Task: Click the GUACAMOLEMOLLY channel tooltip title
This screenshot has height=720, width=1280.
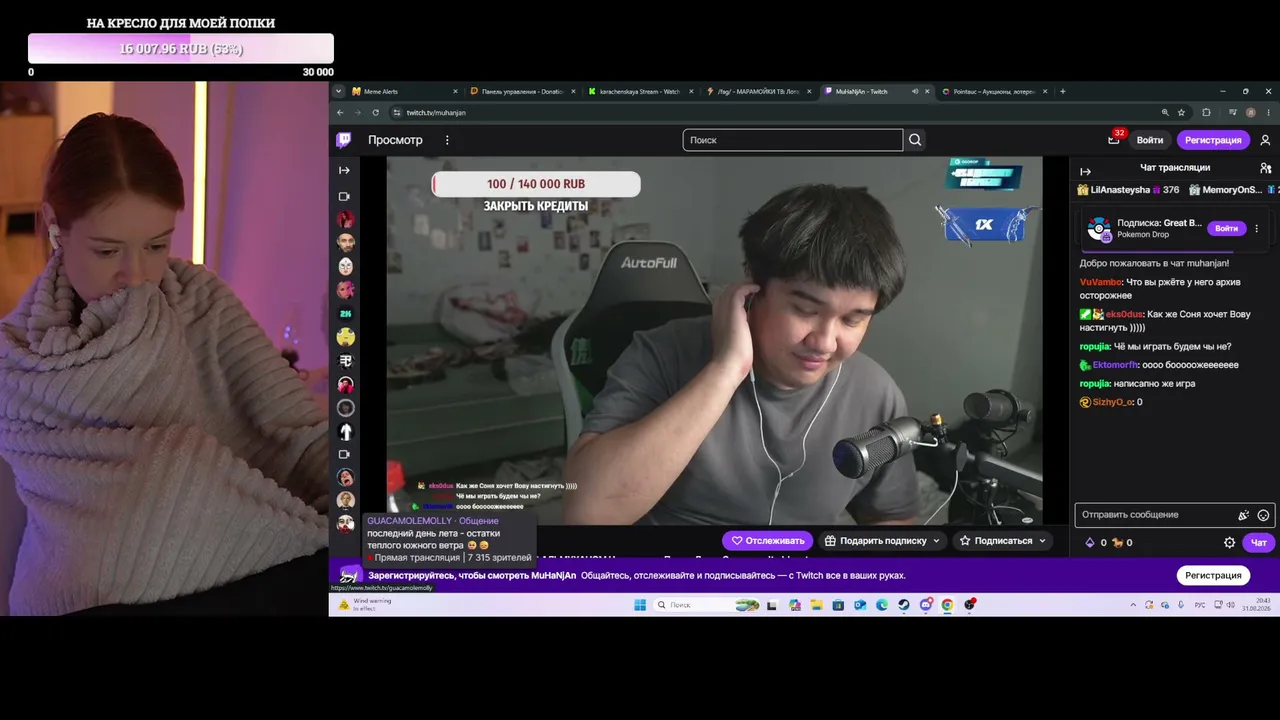Action: 432,521
